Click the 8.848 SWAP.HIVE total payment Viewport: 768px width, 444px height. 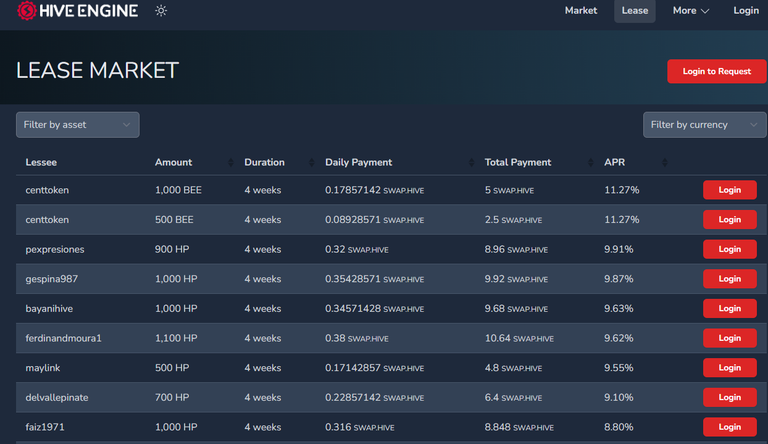tap(519, 427)
